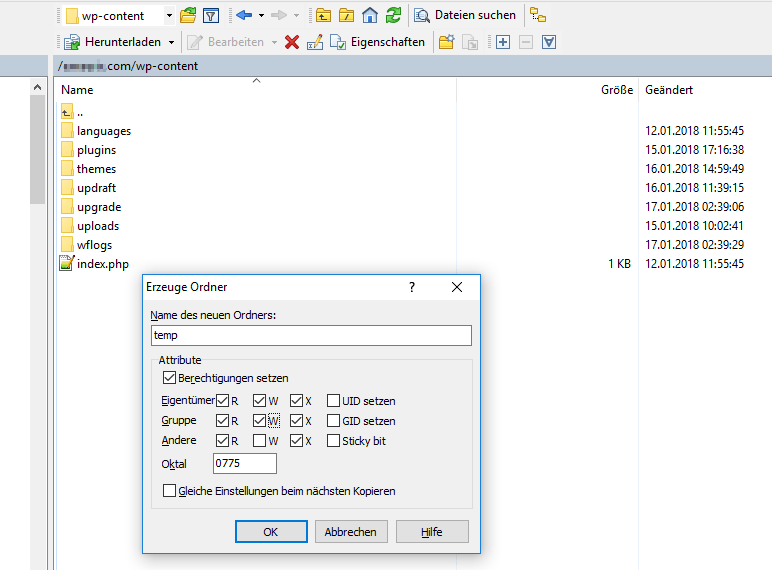The image size is (772, 570).
Task: Click the updraft folder icon
Action: tap(67, 187)
